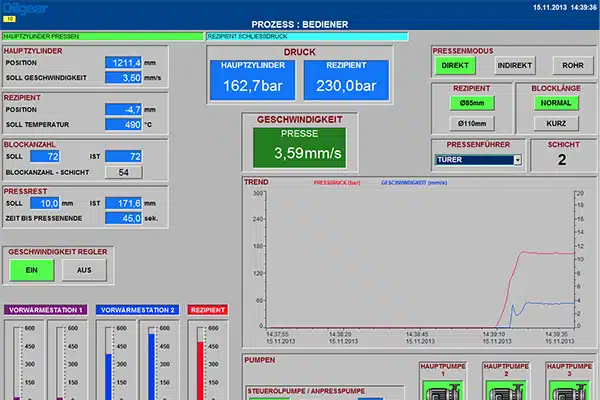The height and width of the screenshot is (400, 600).
Task: Click the PRESSENMODUS heading
Action: point(463,51)
